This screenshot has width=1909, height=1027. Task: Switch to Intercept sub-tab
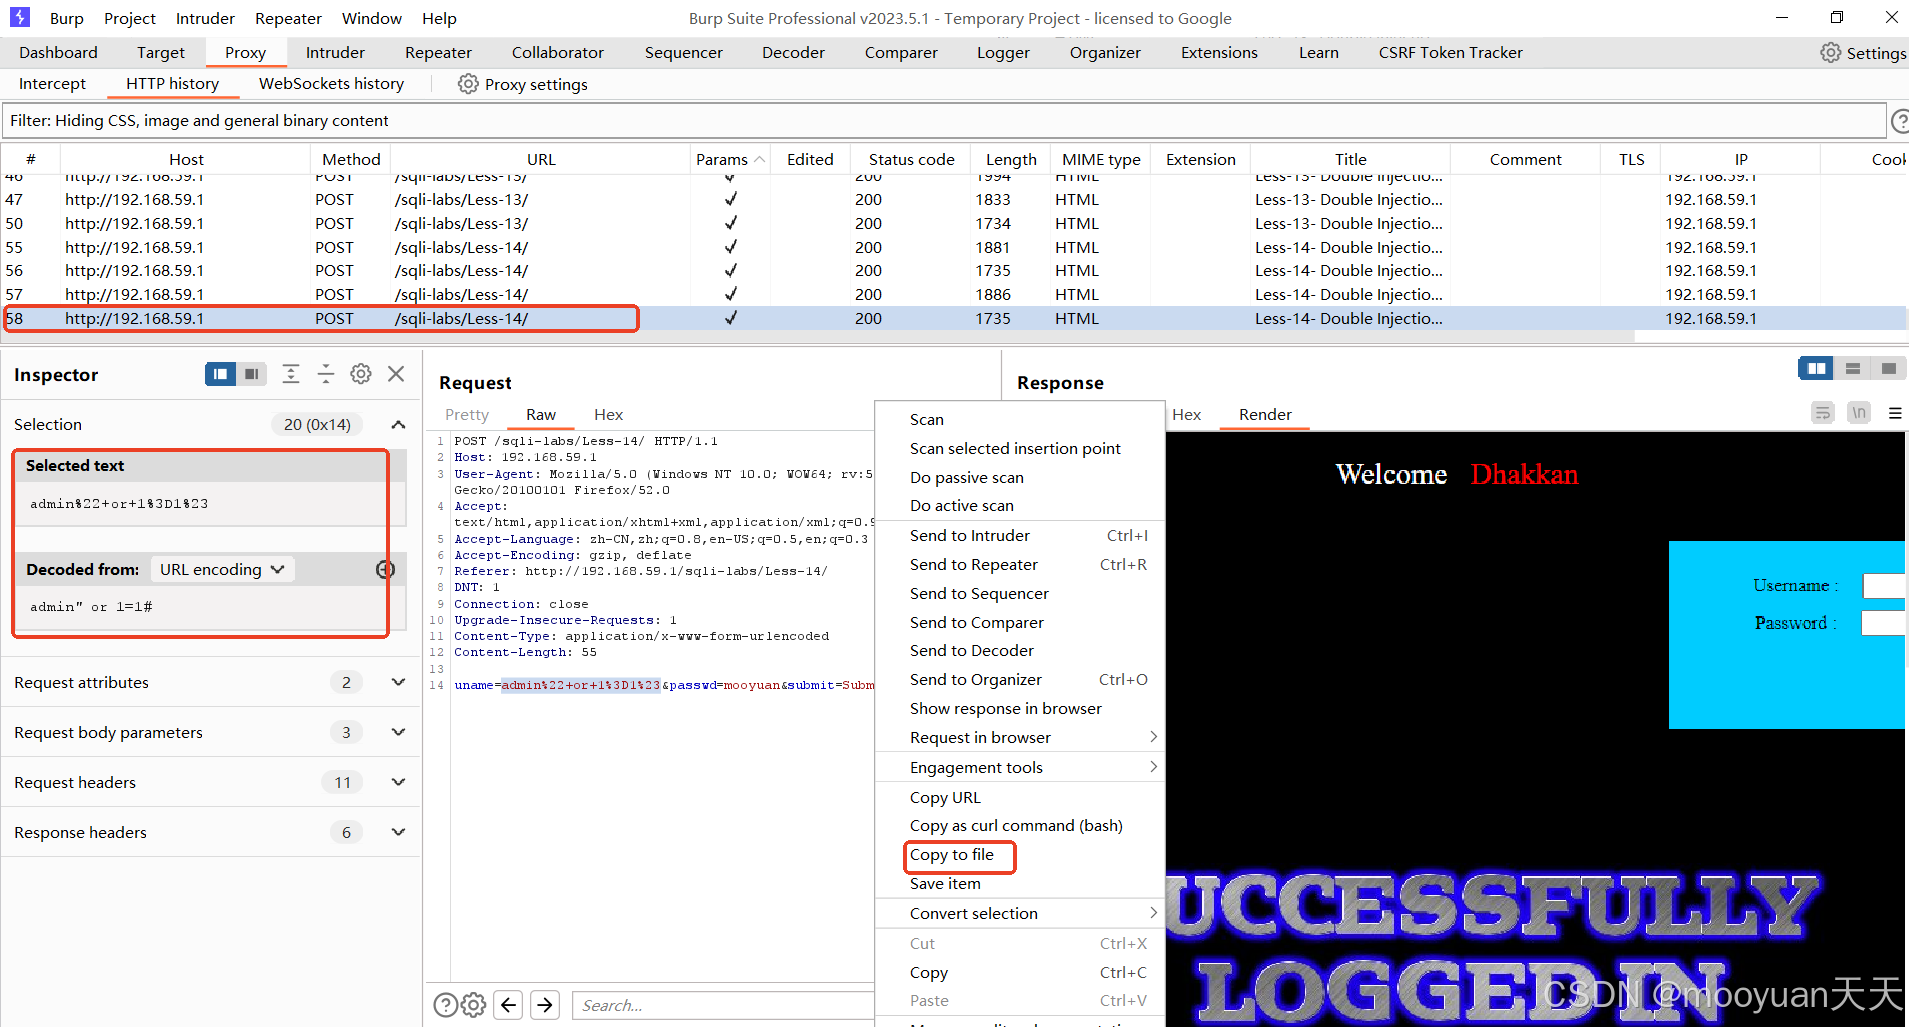pos(52,84)
